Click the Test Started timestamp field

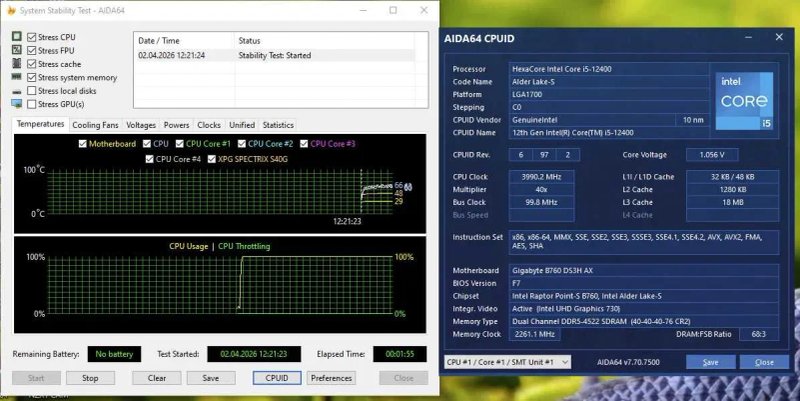pos(254,354)
